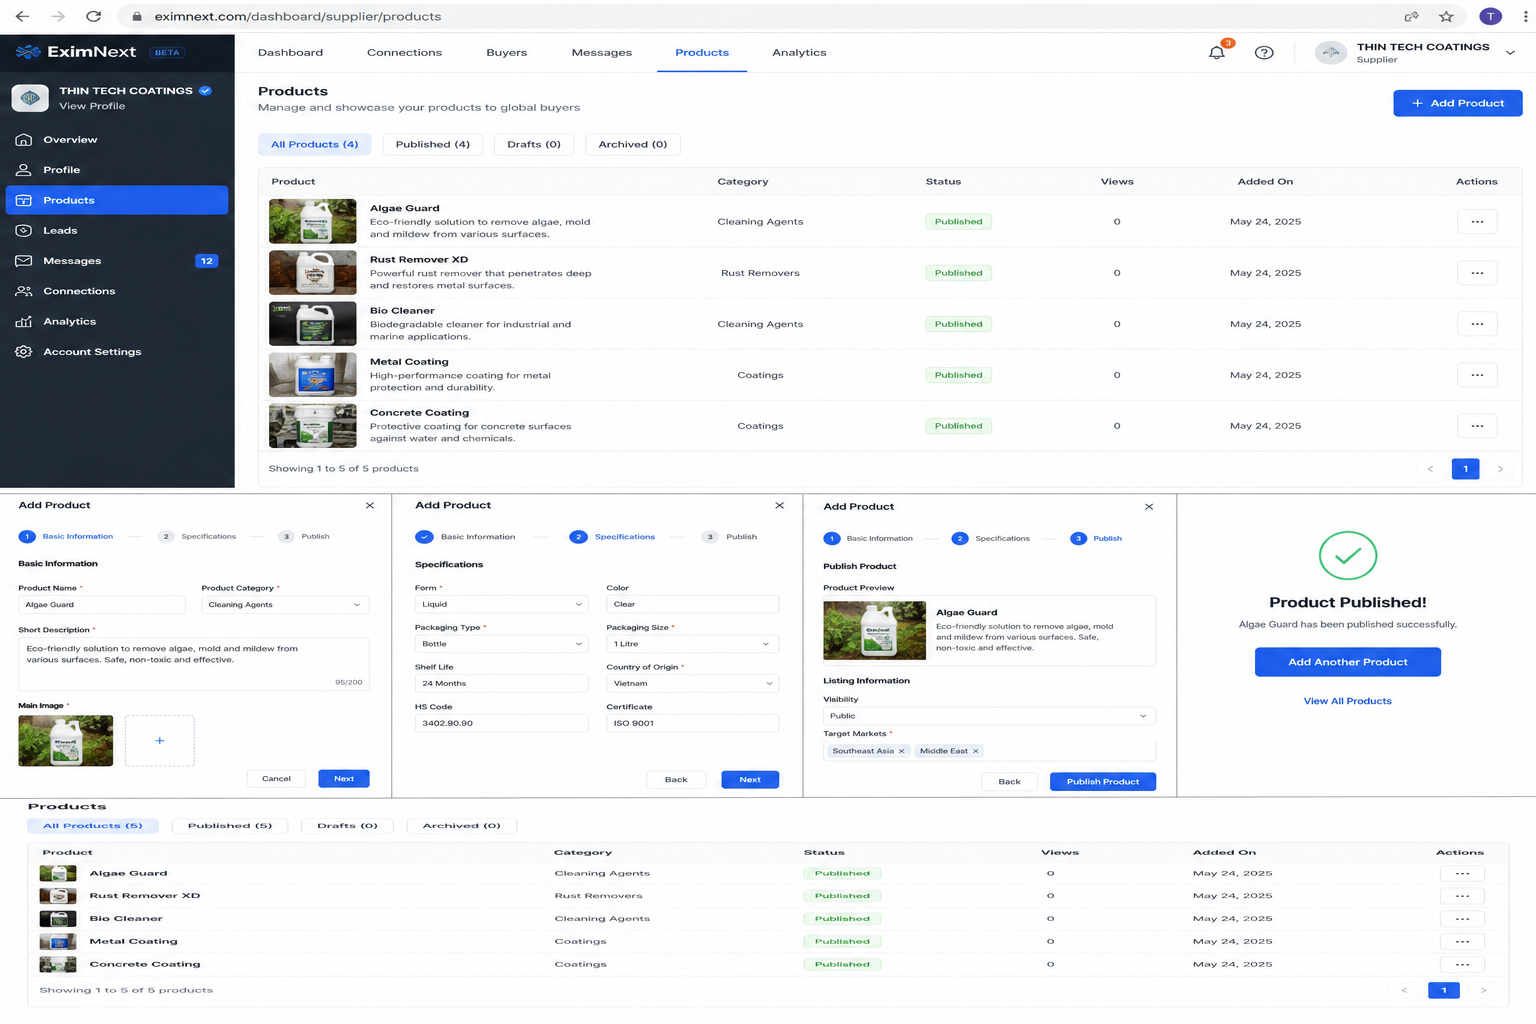Click into the Short Description text area
Viewport: 1536px width, 1024px height.
click(194, 664)
